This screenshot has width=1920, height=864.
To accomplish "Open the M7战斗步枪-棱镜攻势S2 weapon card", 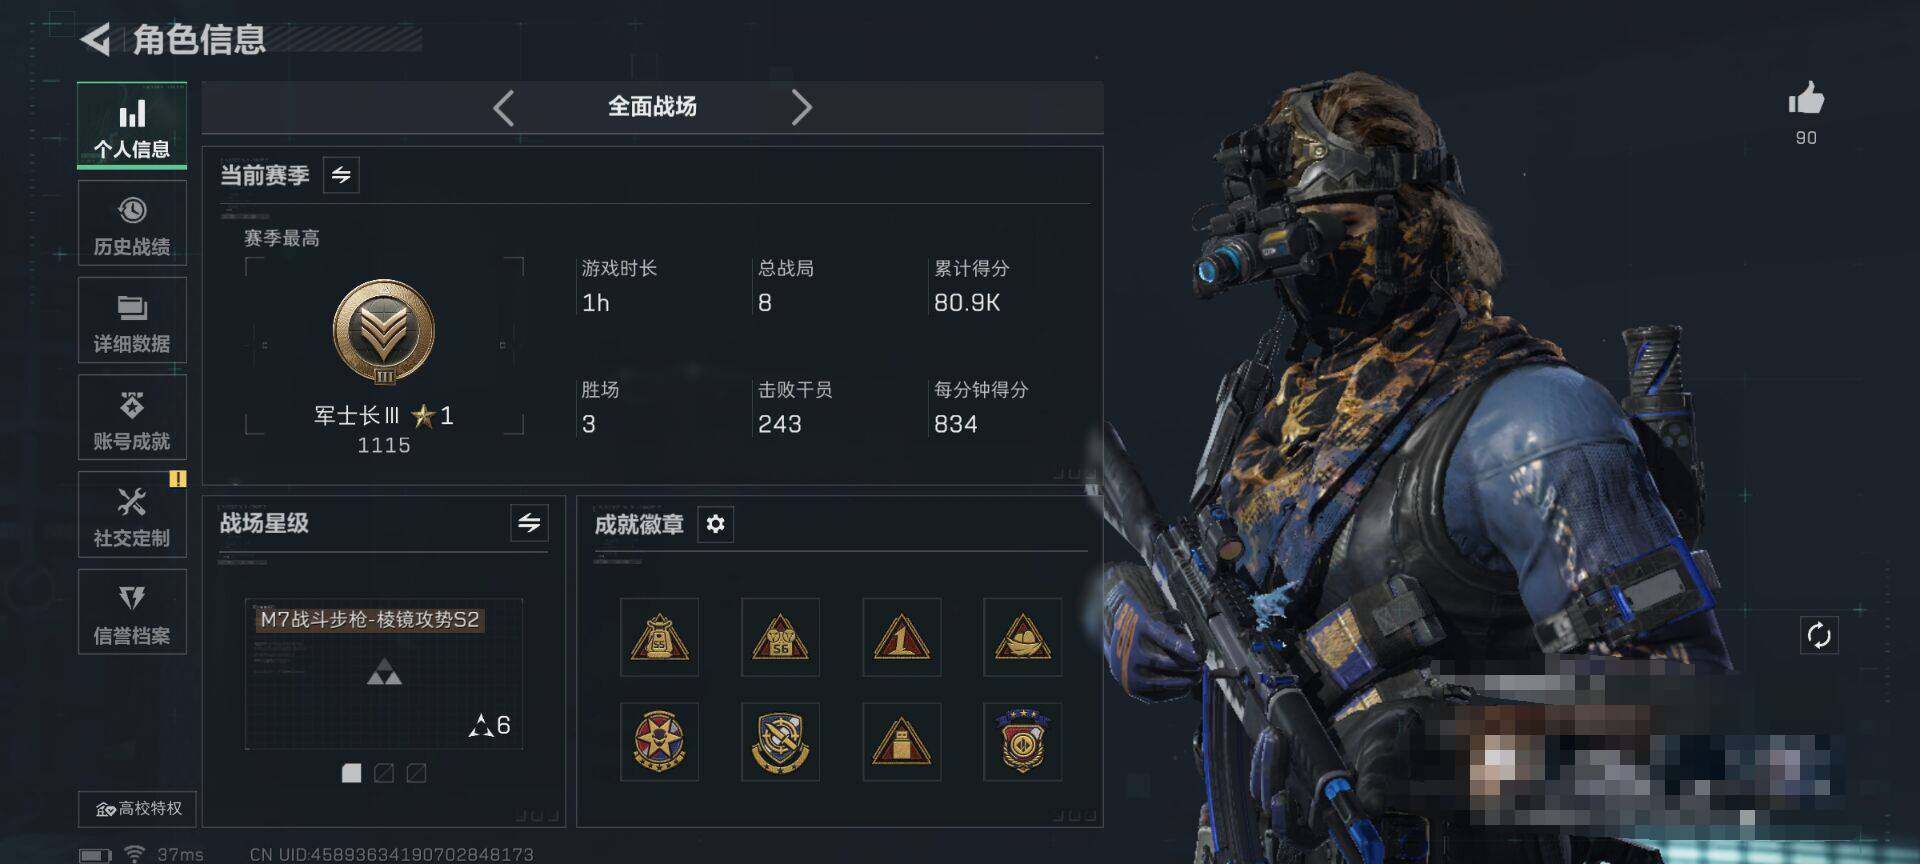I will (x=384, y=675).
